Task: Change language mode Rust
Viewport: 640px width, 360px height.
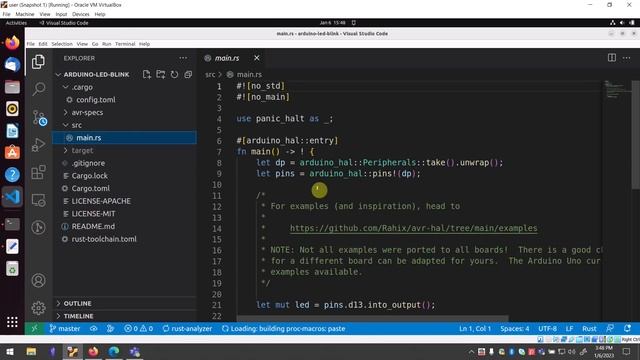Action: coord(589,329)
